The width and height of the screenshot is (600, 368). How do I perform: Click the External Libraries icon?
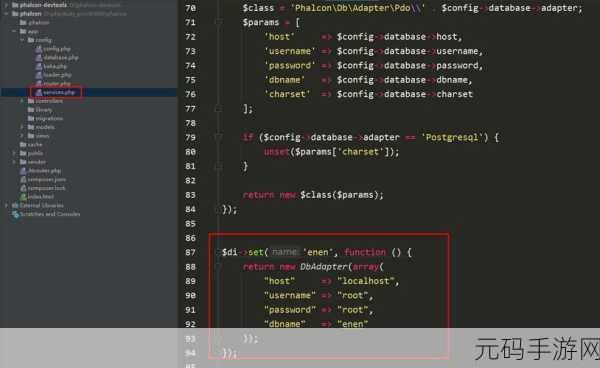pos(15,205)
